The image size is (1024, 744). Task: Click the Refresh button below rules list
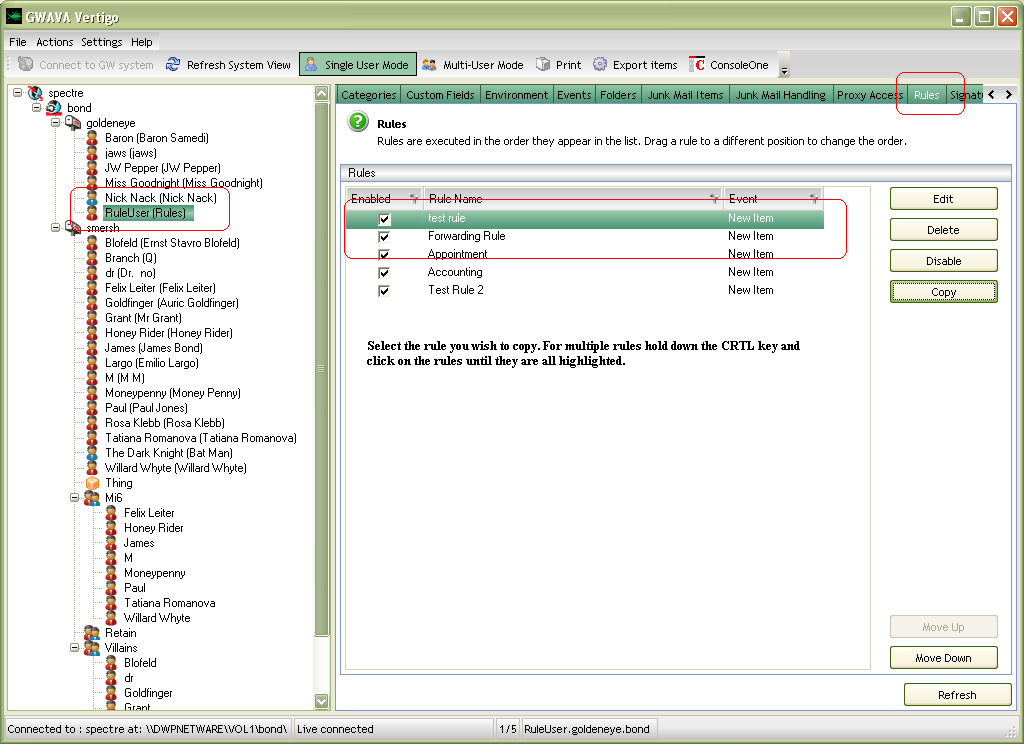[957, 695]
